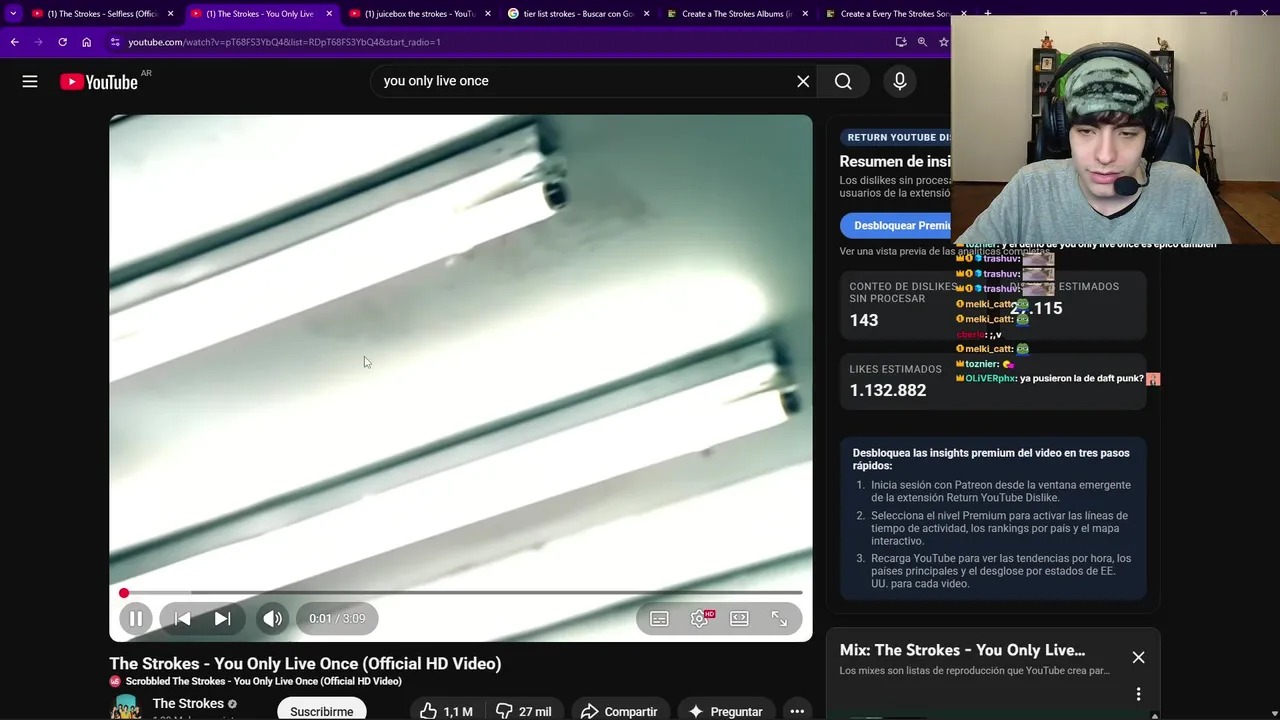The width and height of the screenshot is (1280, 720).
Task: Close the Selfless browser tab
Action: 170,14
